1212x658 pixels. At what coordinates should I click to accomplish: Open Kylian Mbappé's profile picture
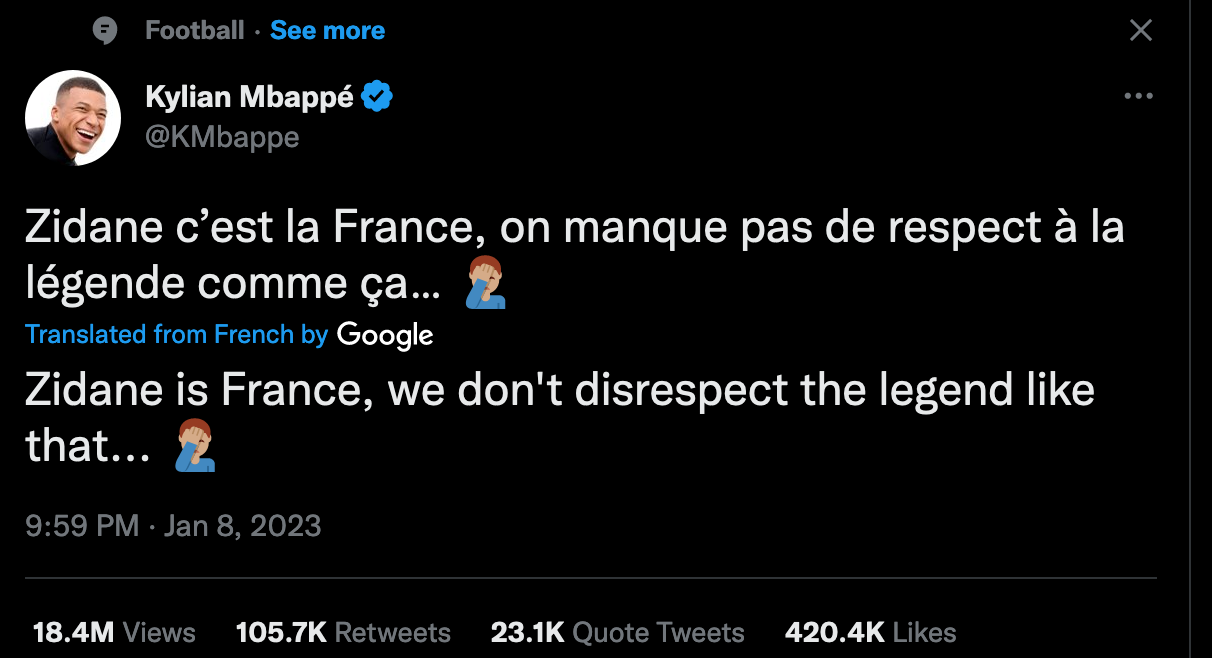pos(73,119)
